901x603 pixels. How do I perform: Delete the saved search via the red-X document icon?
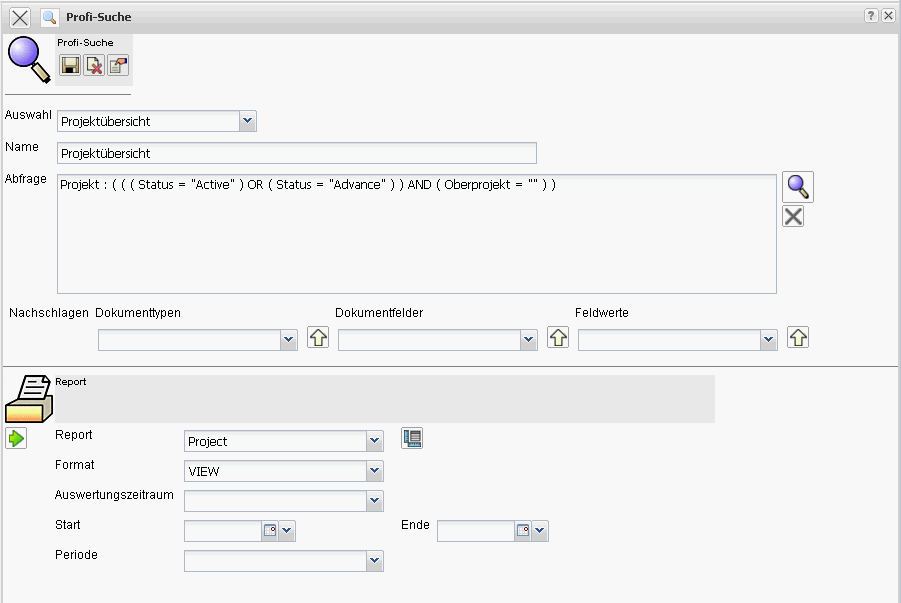[94, 66]
